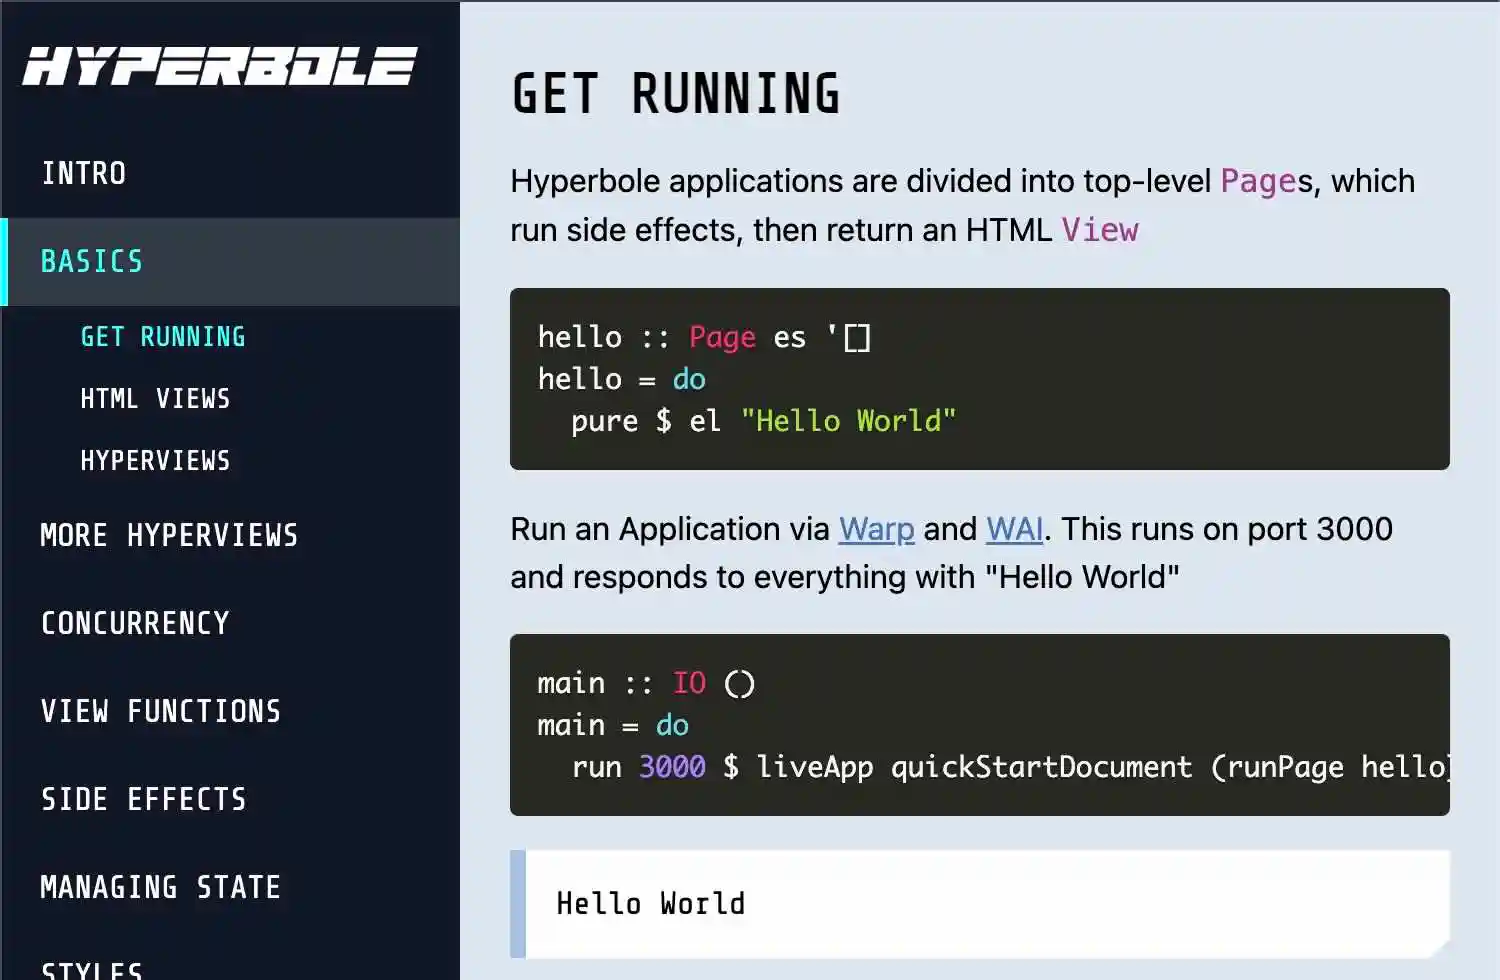Open the HYPERVIEWS subsection
1500x980 pixels.
155,460
